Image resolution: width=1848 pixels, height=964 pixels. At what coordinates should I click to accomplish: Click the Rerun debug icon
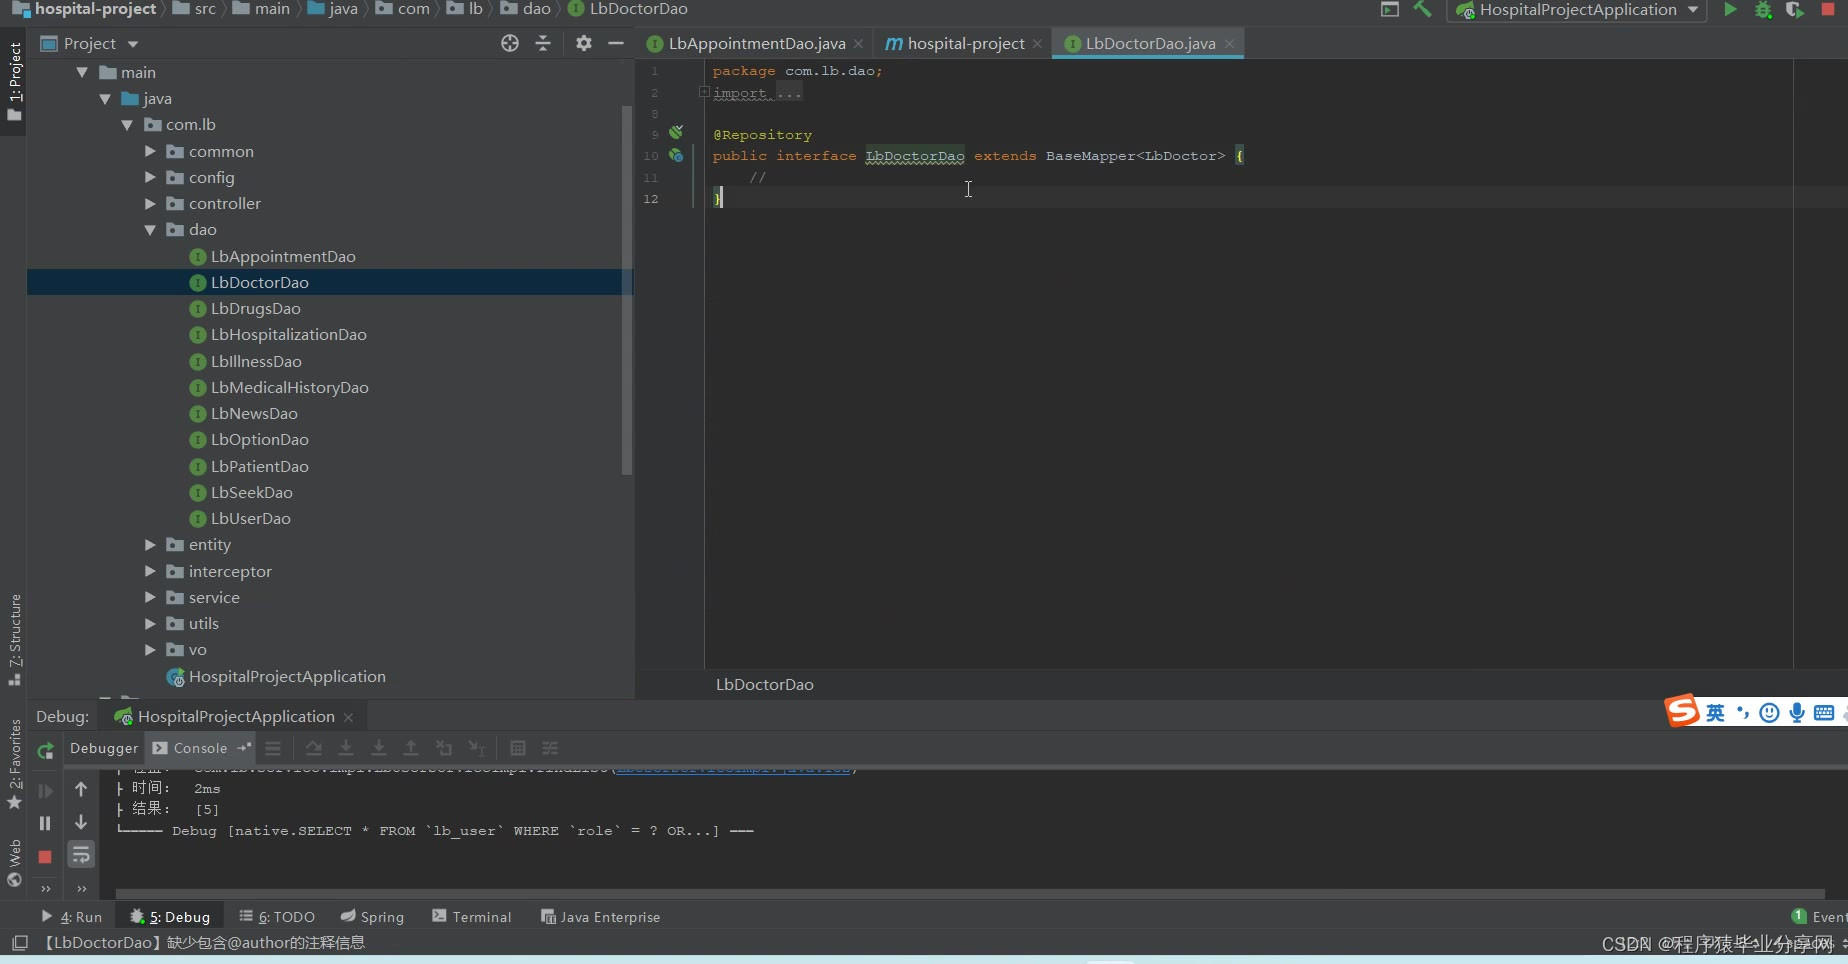[x=45, y=750]
